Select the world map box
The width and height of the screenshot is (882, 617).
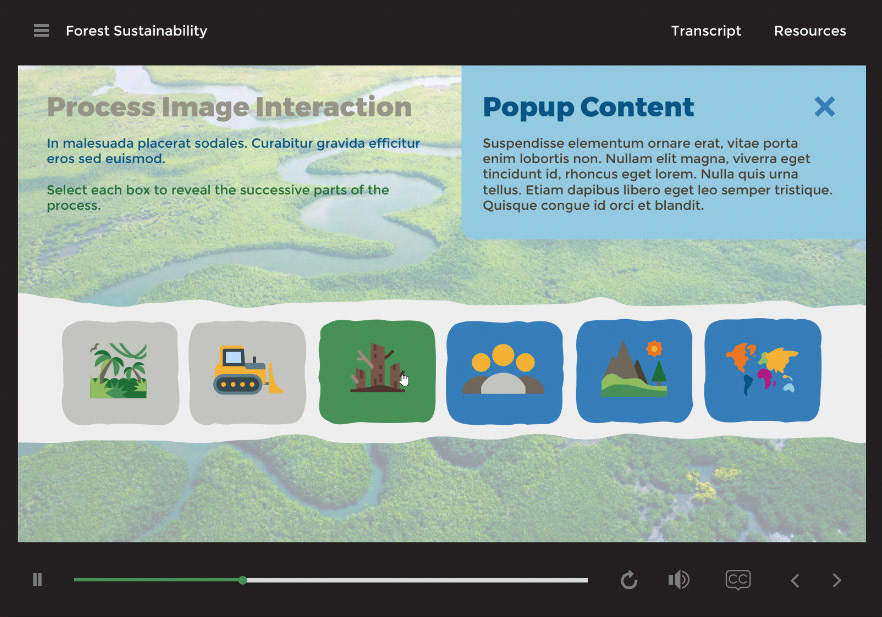[763, 370]
